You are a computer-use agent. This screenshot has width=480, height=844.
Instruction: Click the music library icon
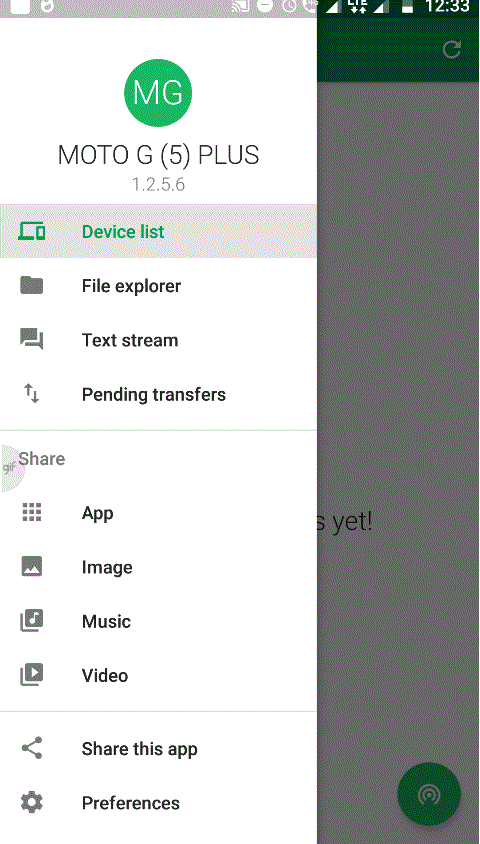tap(32, 621)
